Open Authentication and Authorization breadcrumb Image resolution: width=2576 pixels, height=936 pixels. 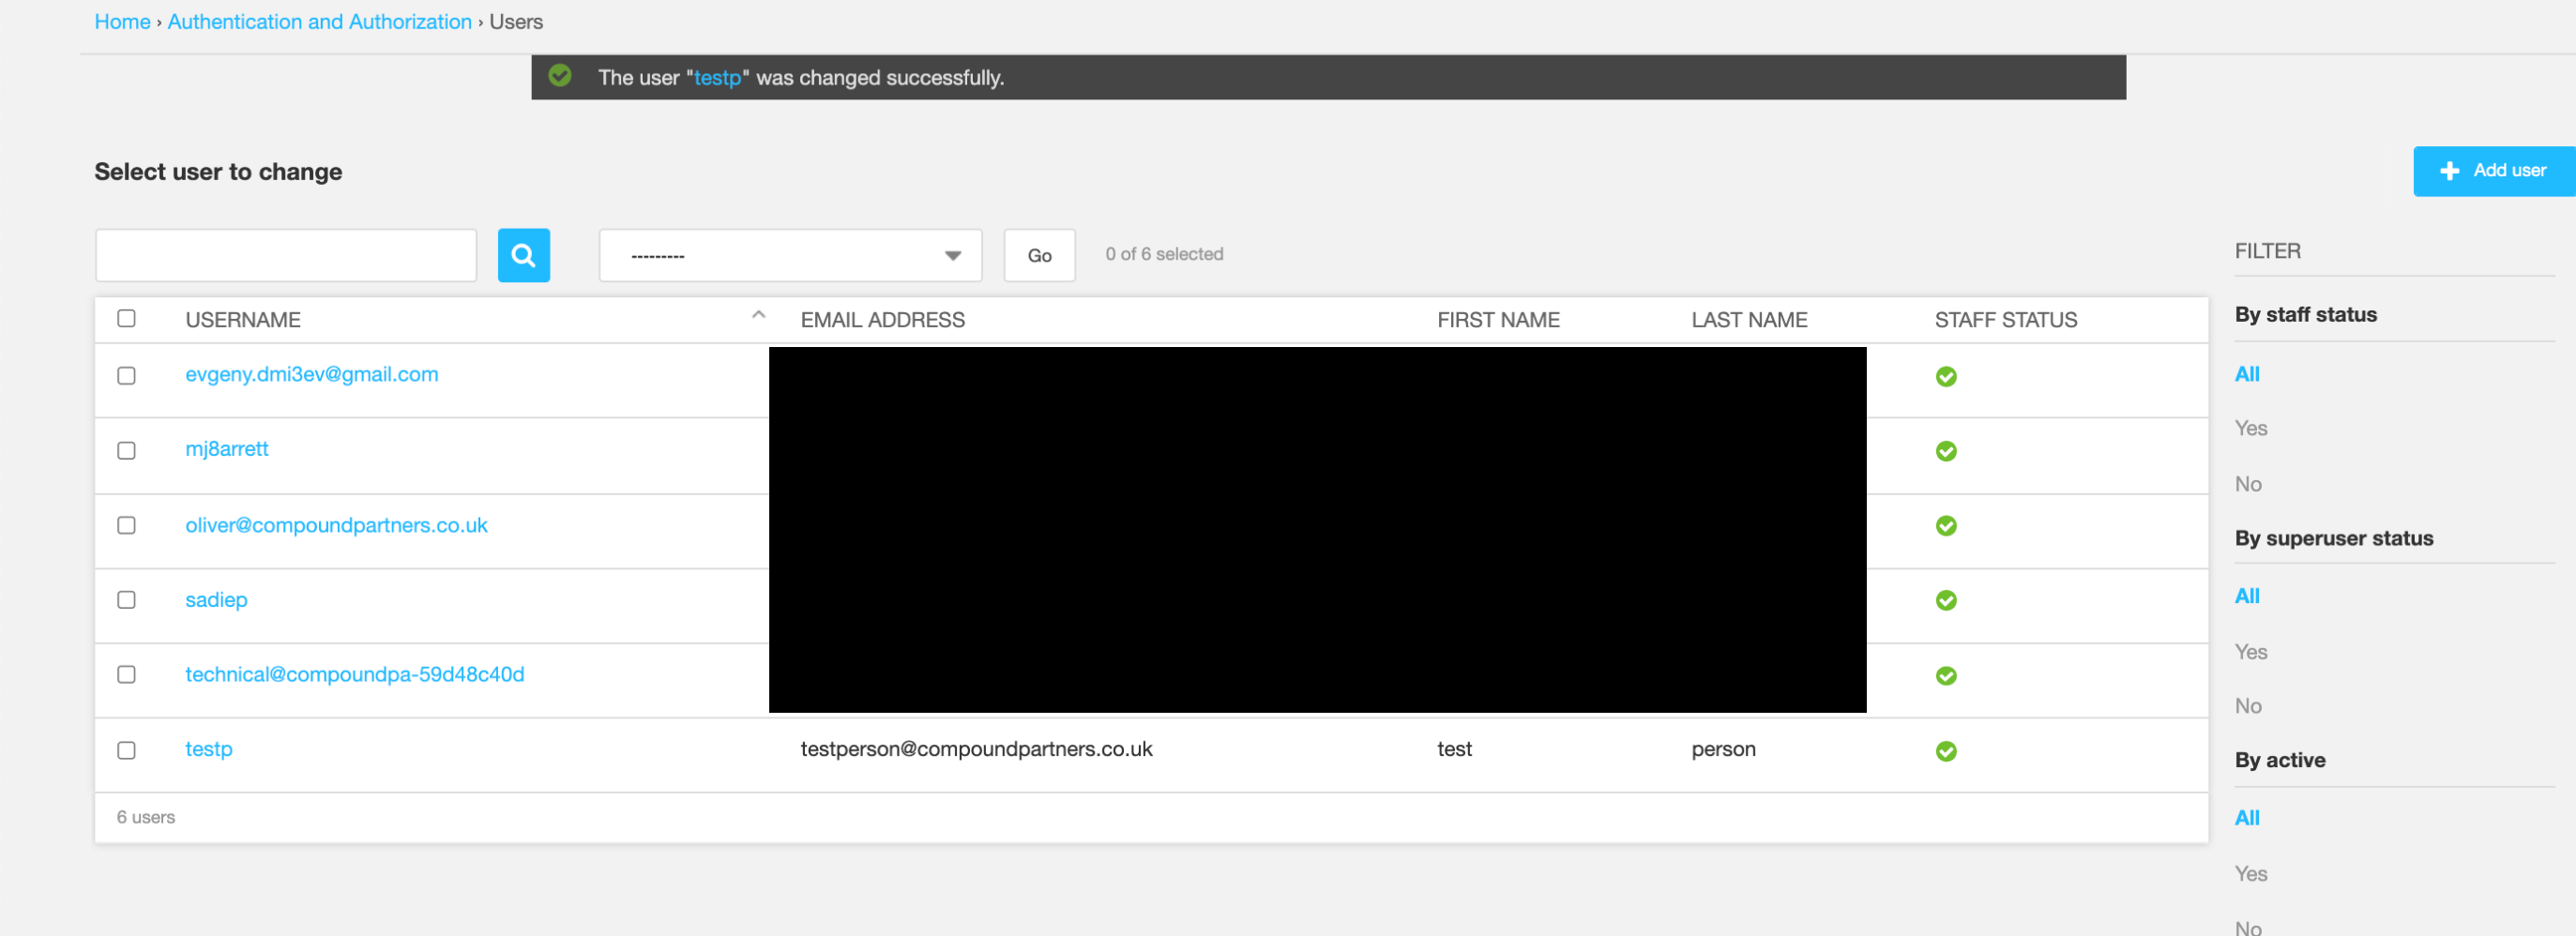(319, 22)
